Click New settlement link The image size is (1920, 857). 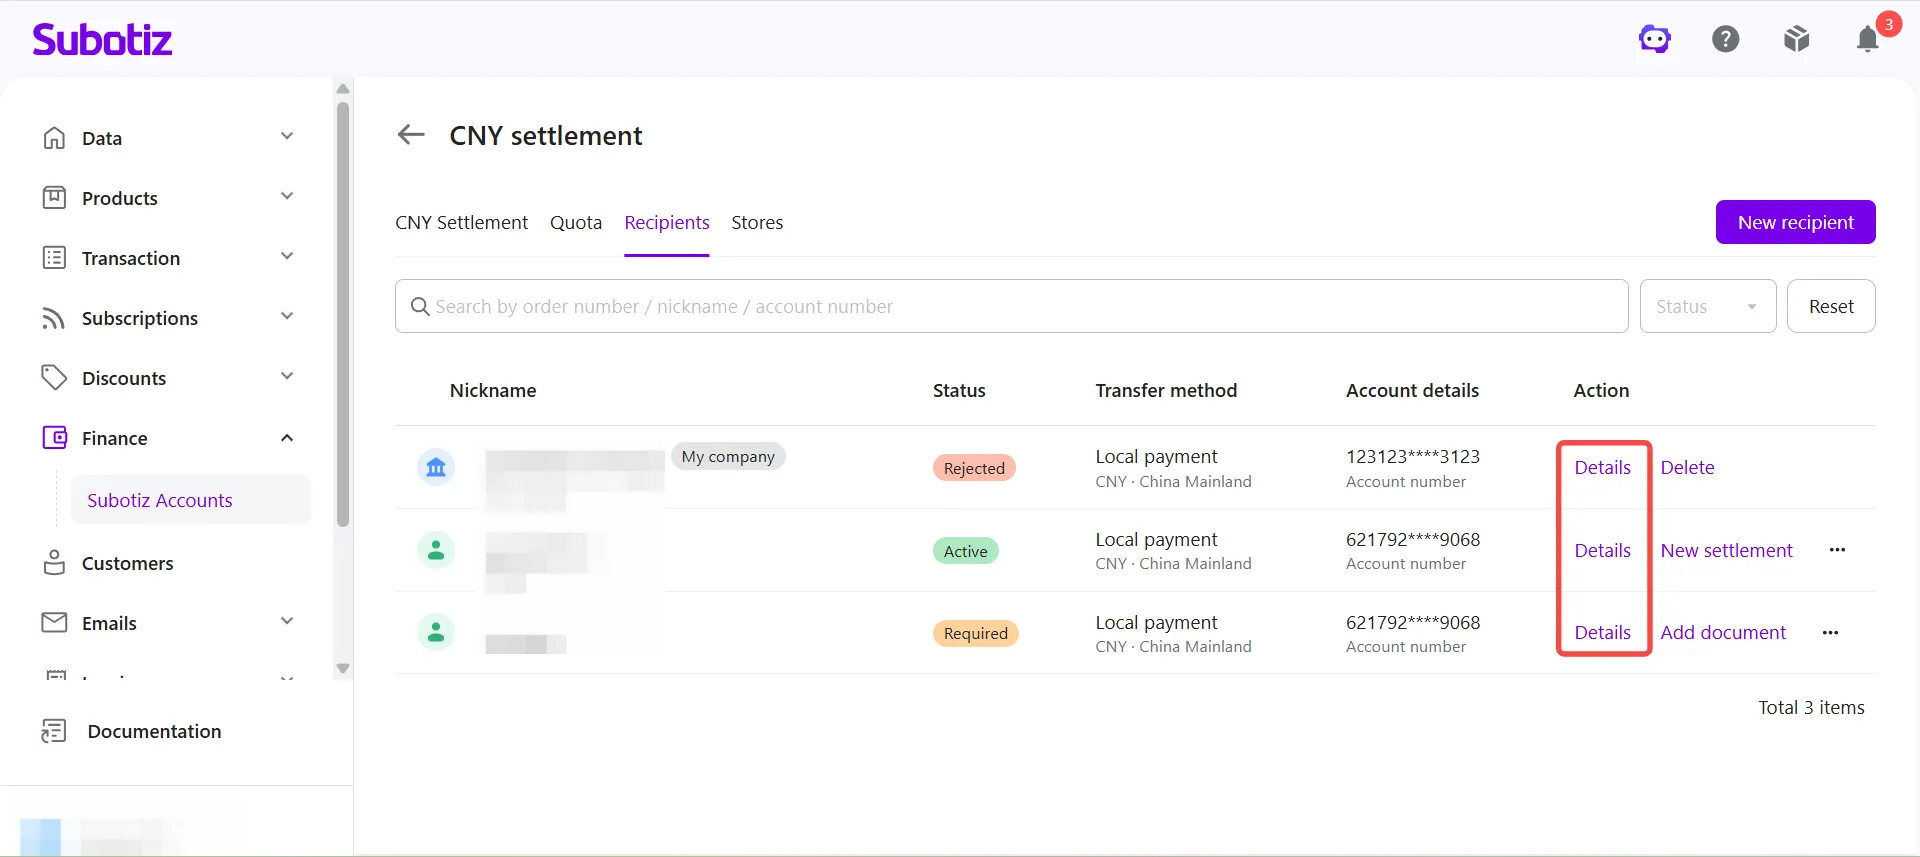tap(1726, 550)
